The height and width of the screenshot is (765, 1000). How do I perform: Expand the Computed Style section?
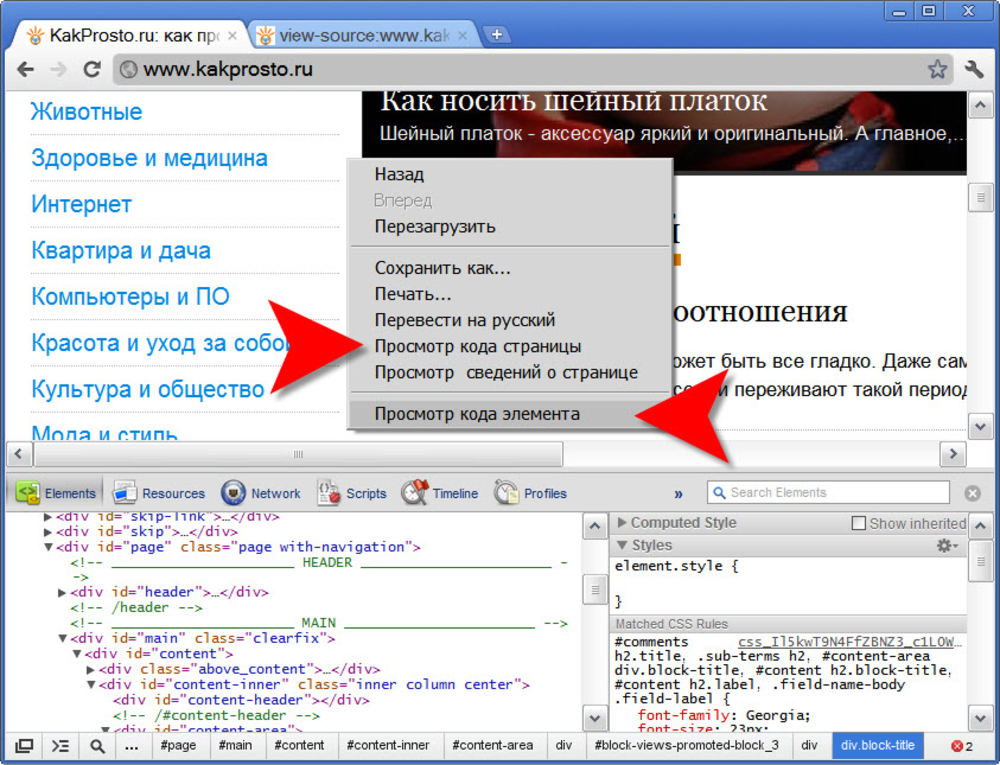pyautogui.click(x=623, y=522)
